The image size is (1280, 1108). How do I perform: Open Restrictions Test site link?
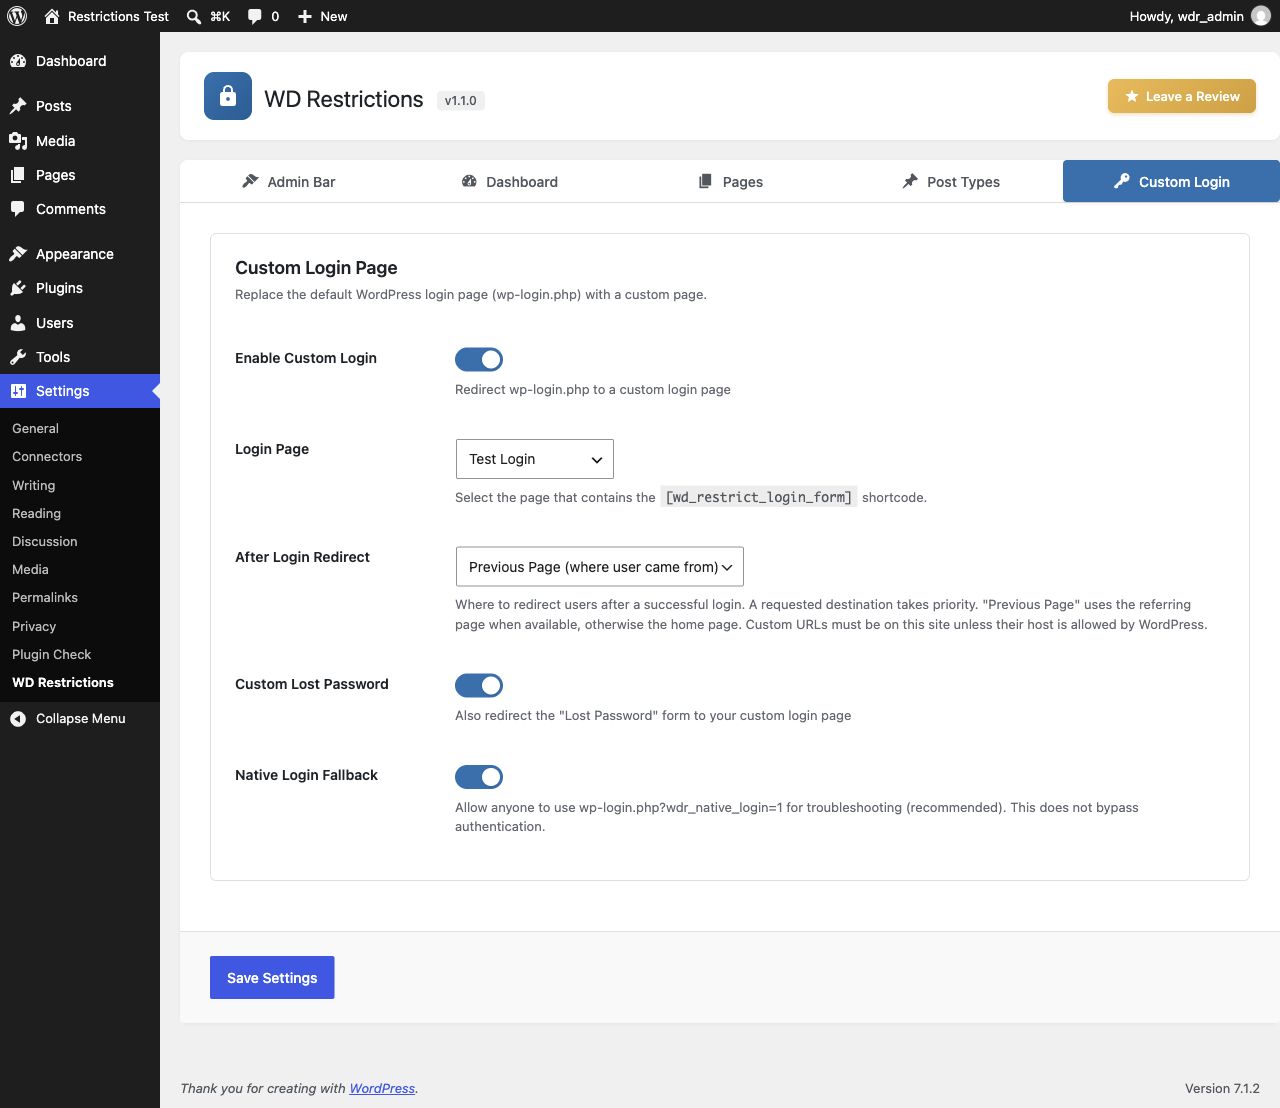pos(107,16)
